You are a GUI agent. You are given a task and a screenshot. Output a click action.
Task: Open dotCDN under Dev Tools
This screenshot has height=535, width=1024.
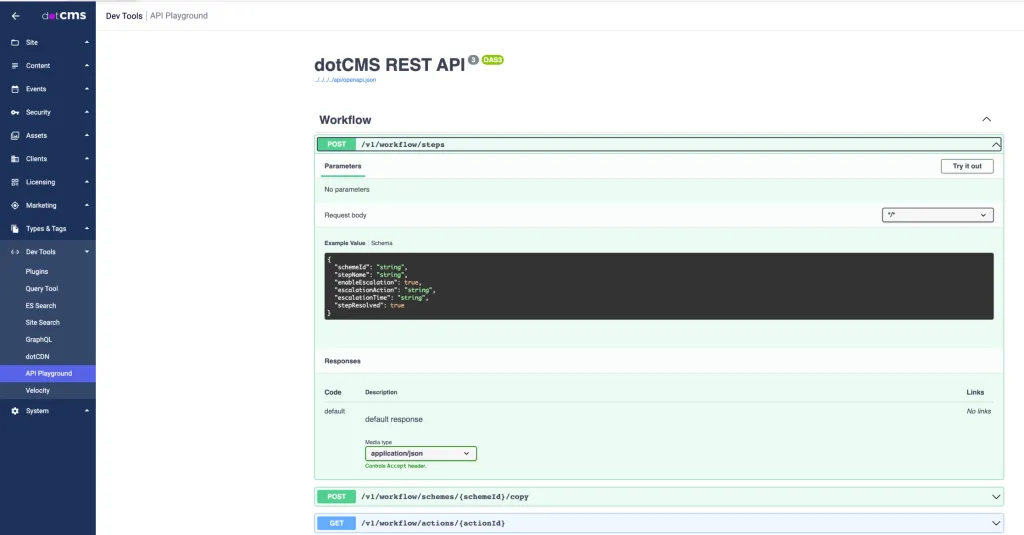[x=37, y=357]
